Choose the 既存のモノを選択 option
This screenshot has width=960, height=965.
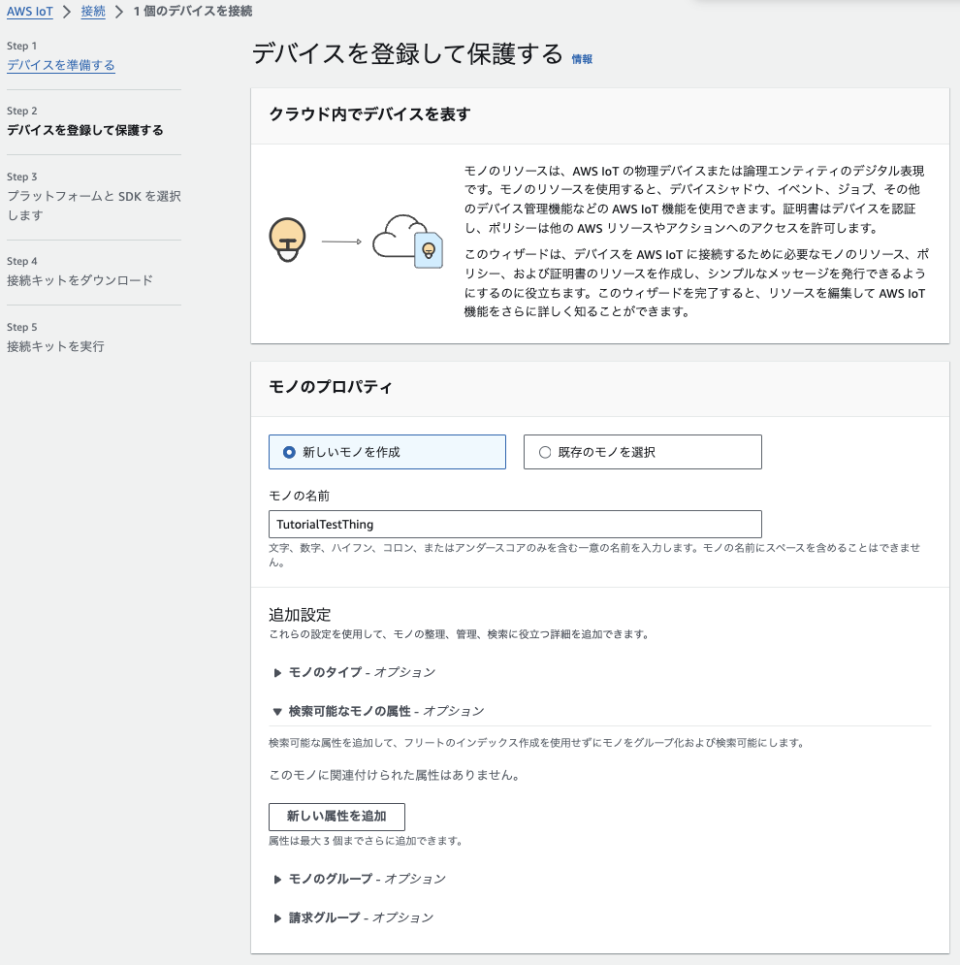pyautogui.click(x=542, y=452)
